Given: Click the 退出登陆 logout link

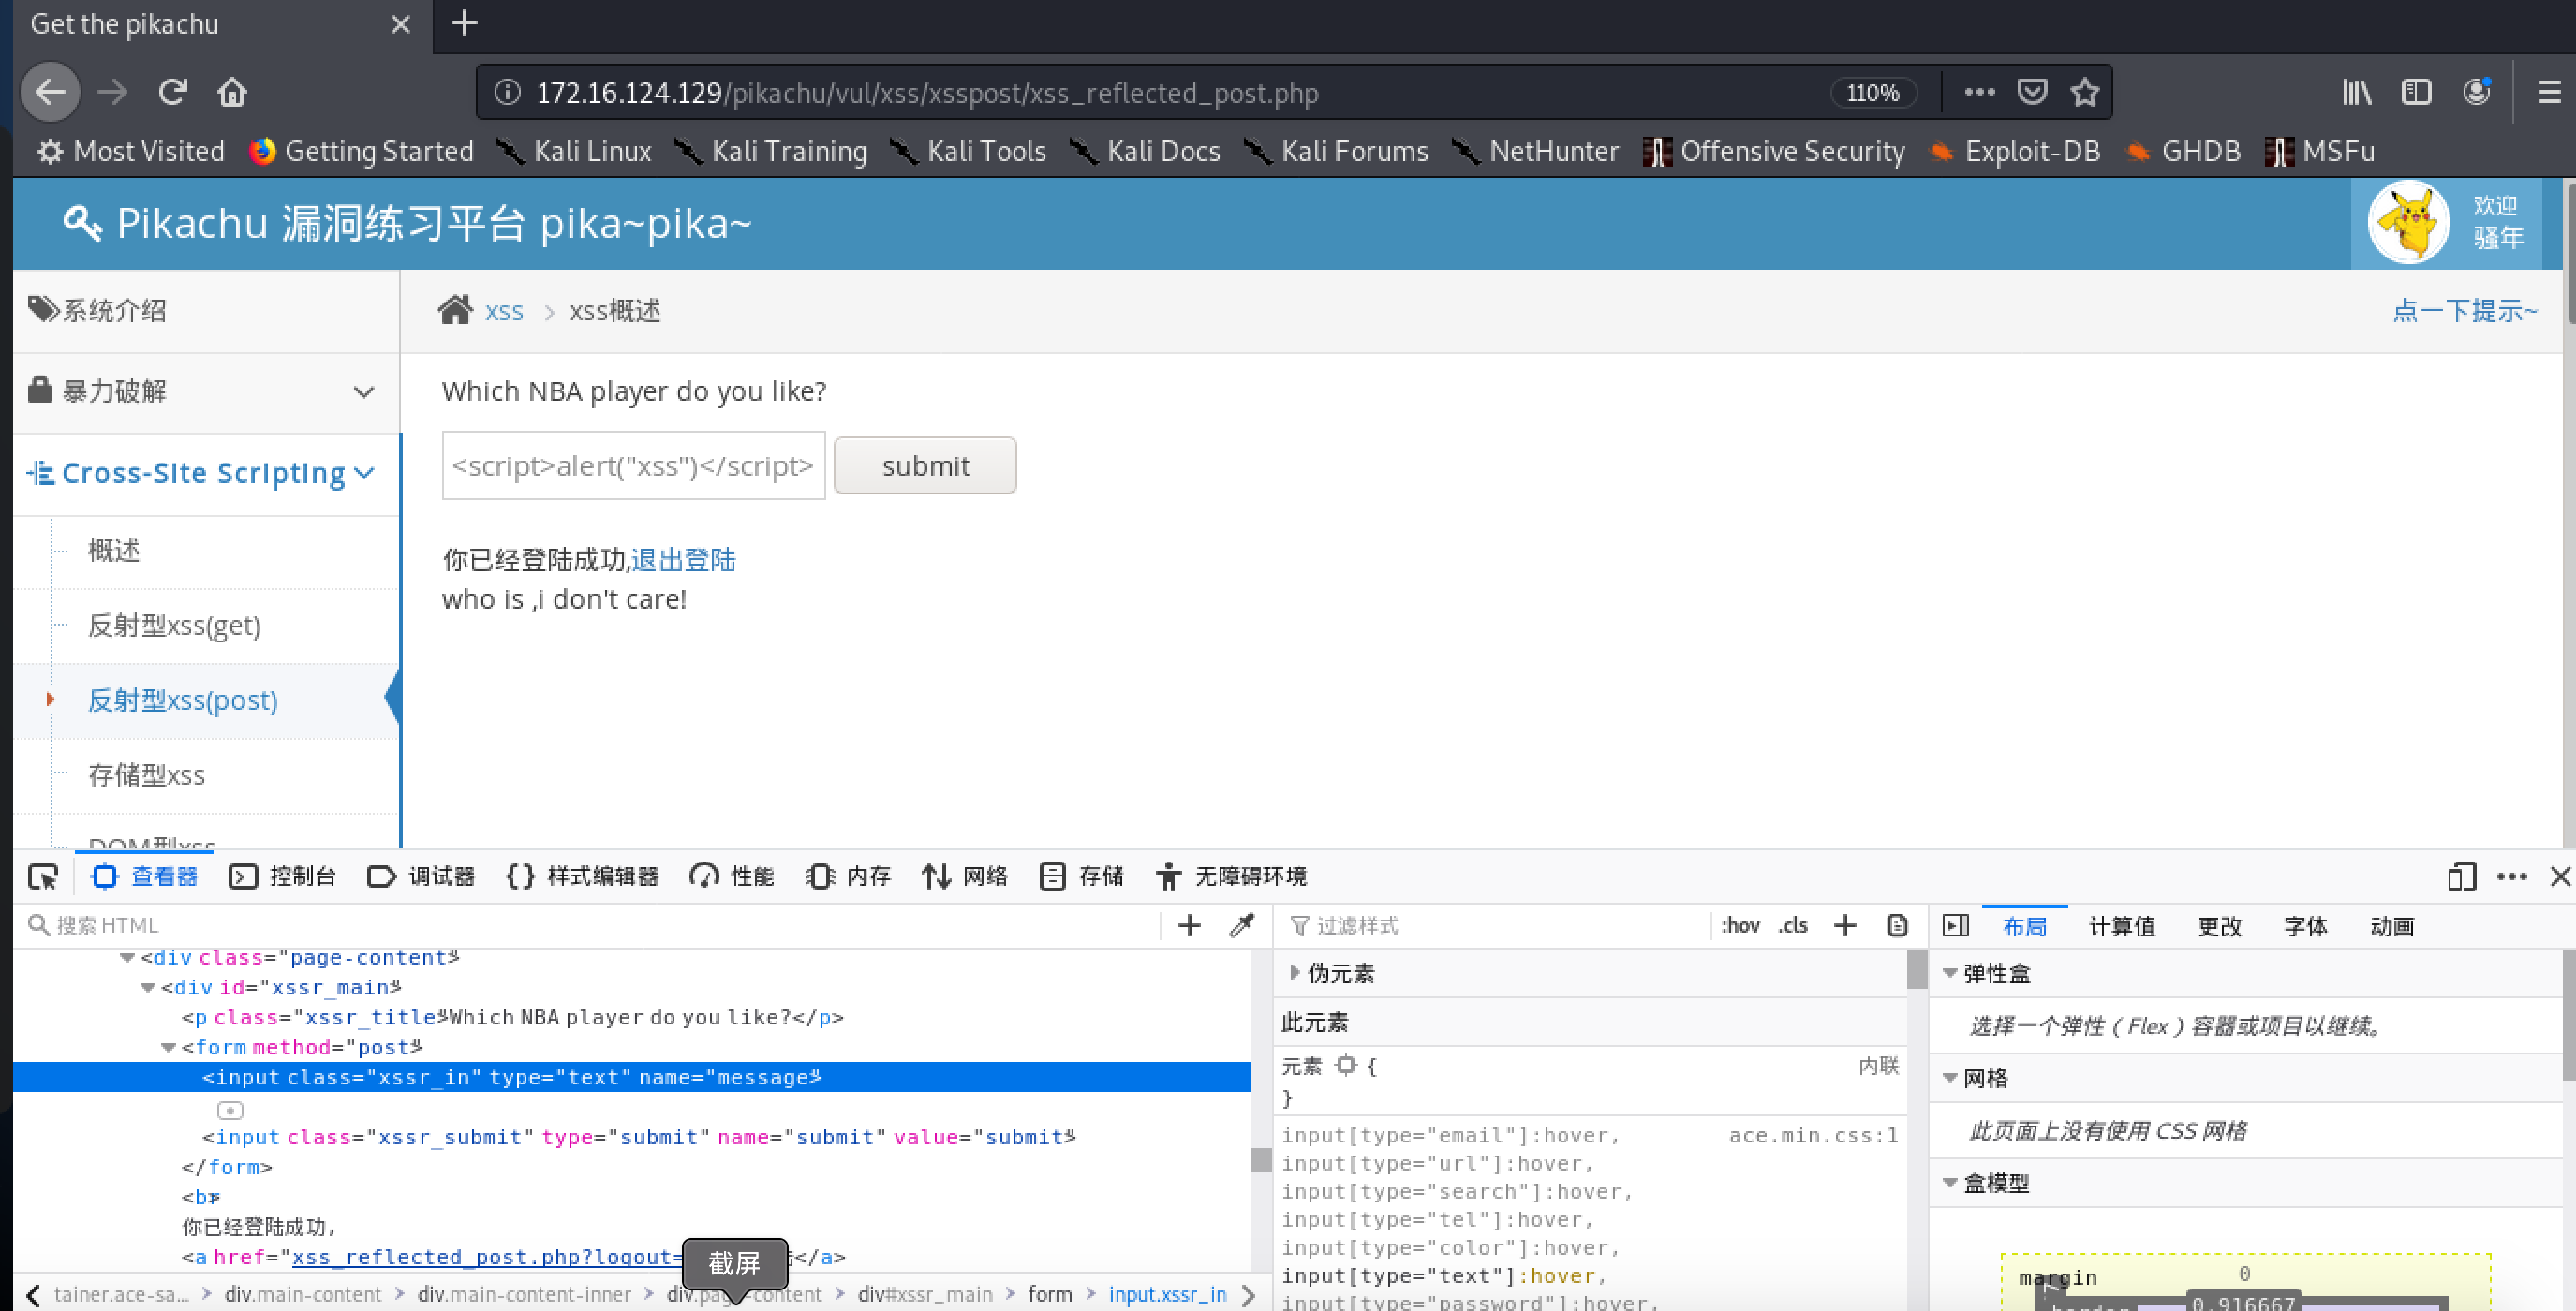Looking at the screenshot, I should [683, 560].
